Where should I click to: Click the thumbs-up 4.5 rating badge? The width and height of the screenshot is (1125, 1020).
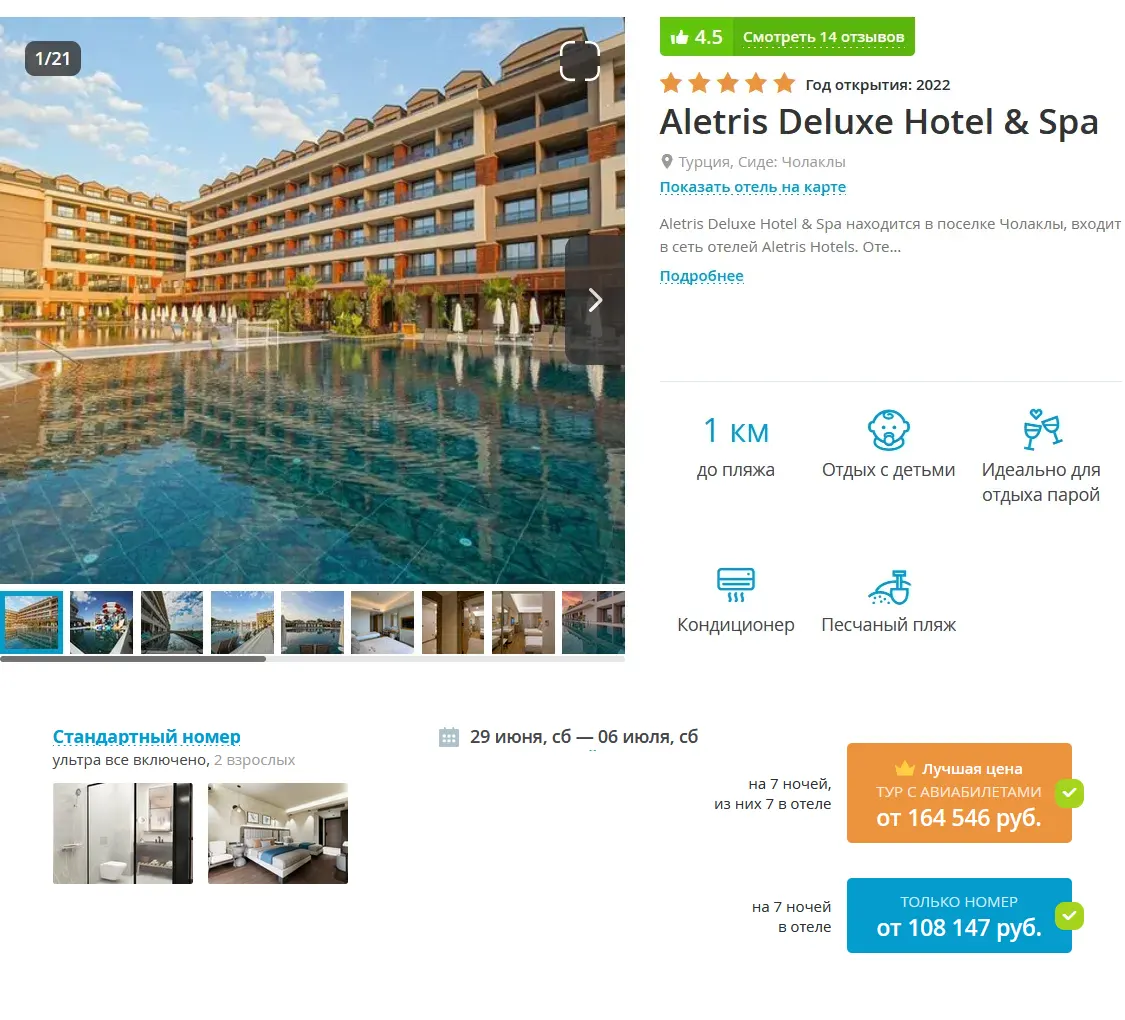[x=696, y=37]
